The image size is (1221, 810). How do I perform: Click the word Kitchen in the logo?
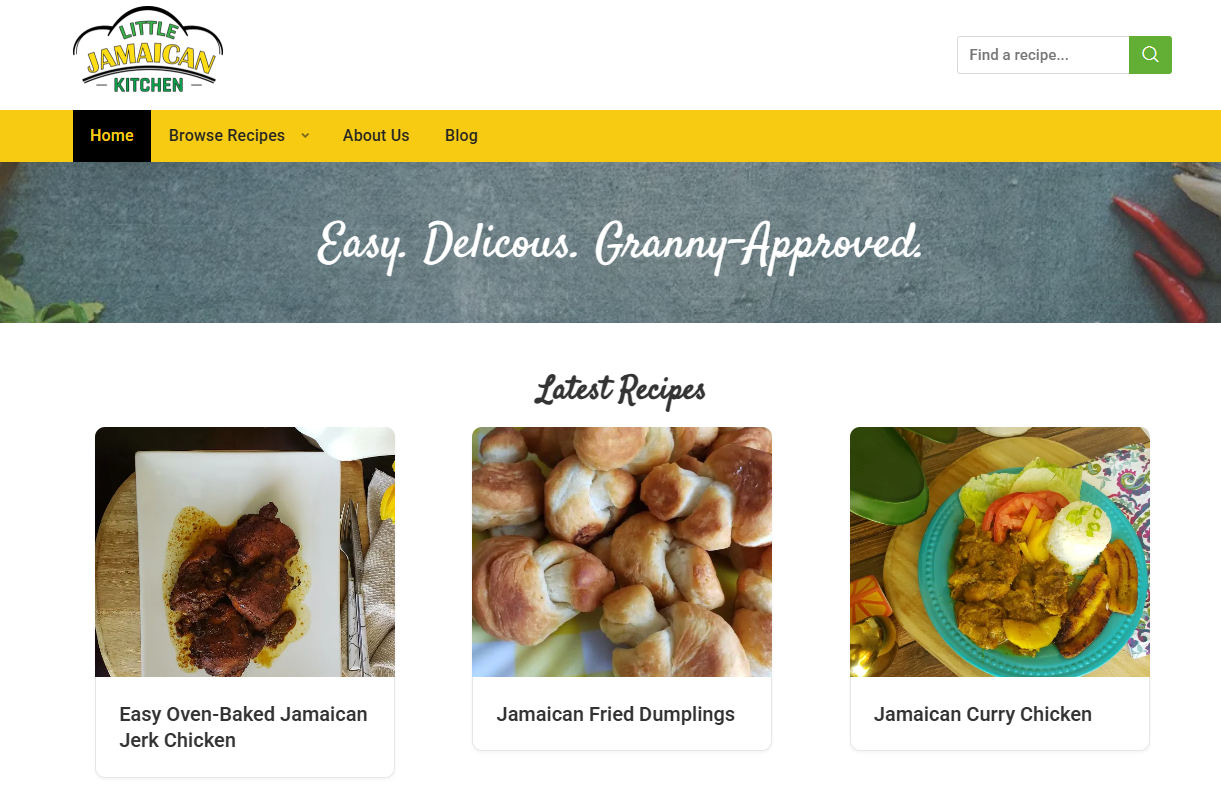click(149, 85)
